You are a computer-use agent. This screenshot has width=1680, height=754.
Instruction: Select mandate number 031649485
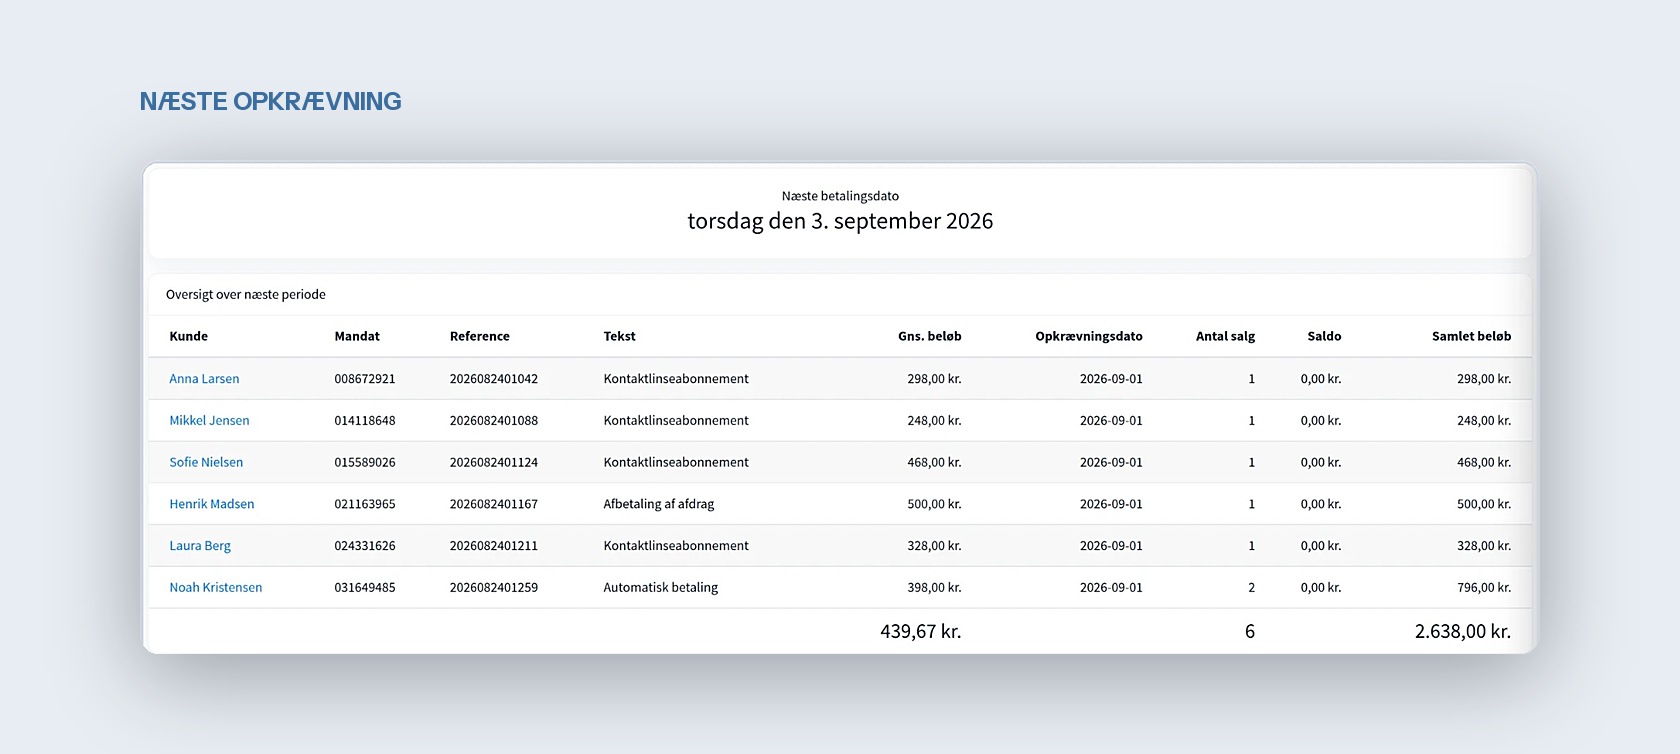364,588
